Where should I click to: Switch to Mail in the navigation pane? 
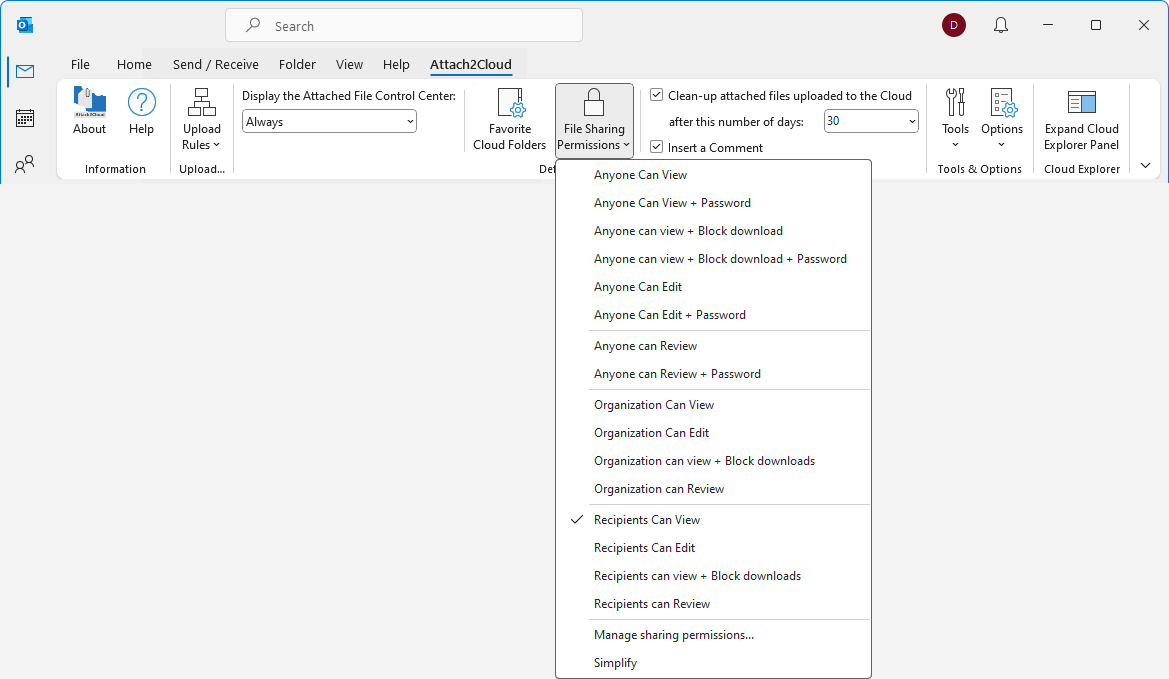click(24, 71)
